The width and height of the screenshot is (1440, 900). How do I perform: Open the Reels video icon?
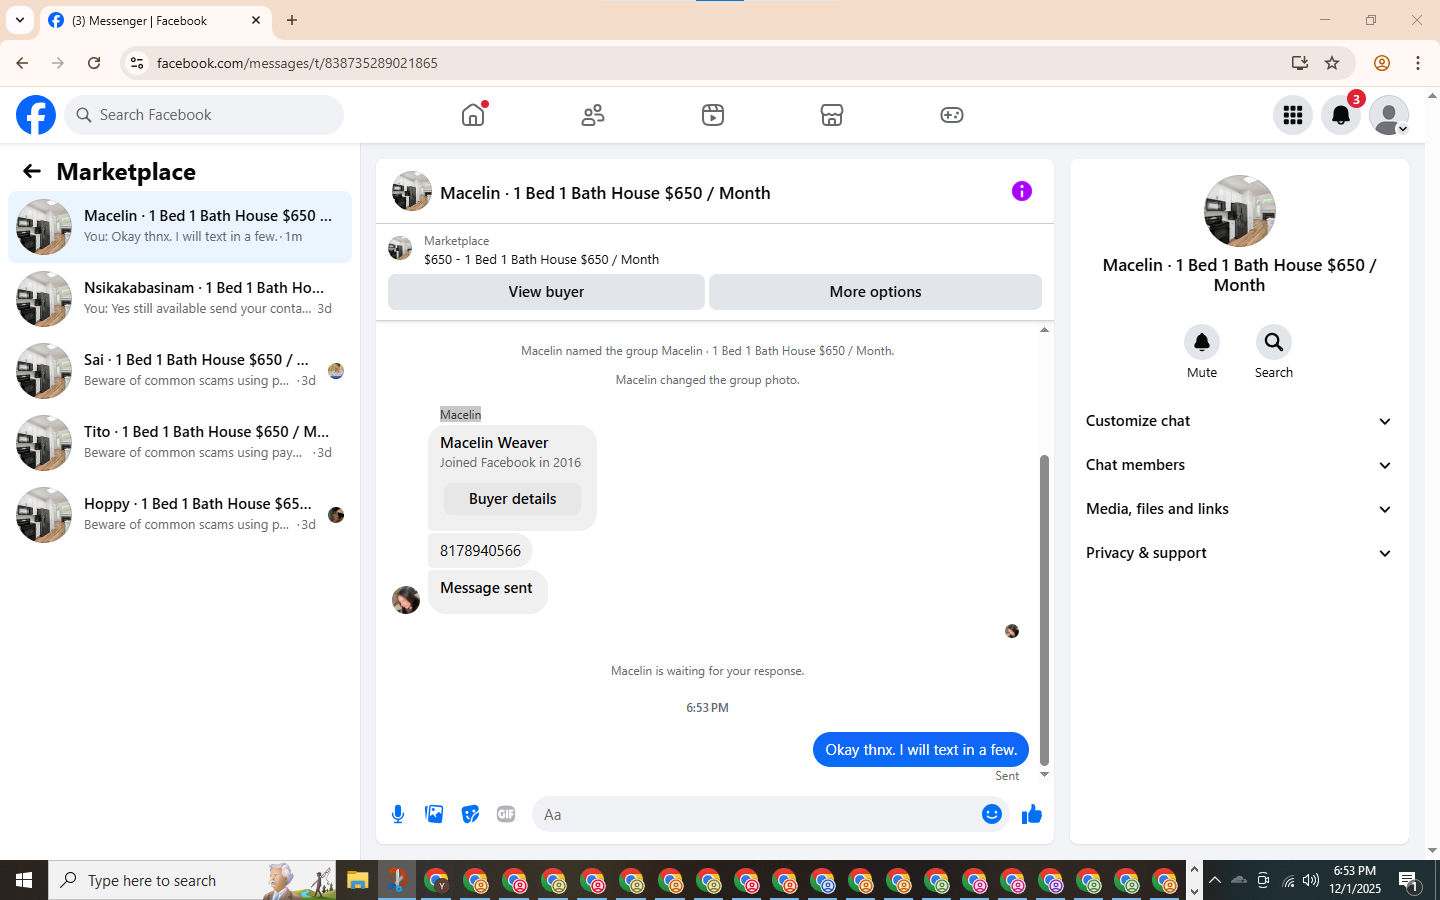(713, 115)
